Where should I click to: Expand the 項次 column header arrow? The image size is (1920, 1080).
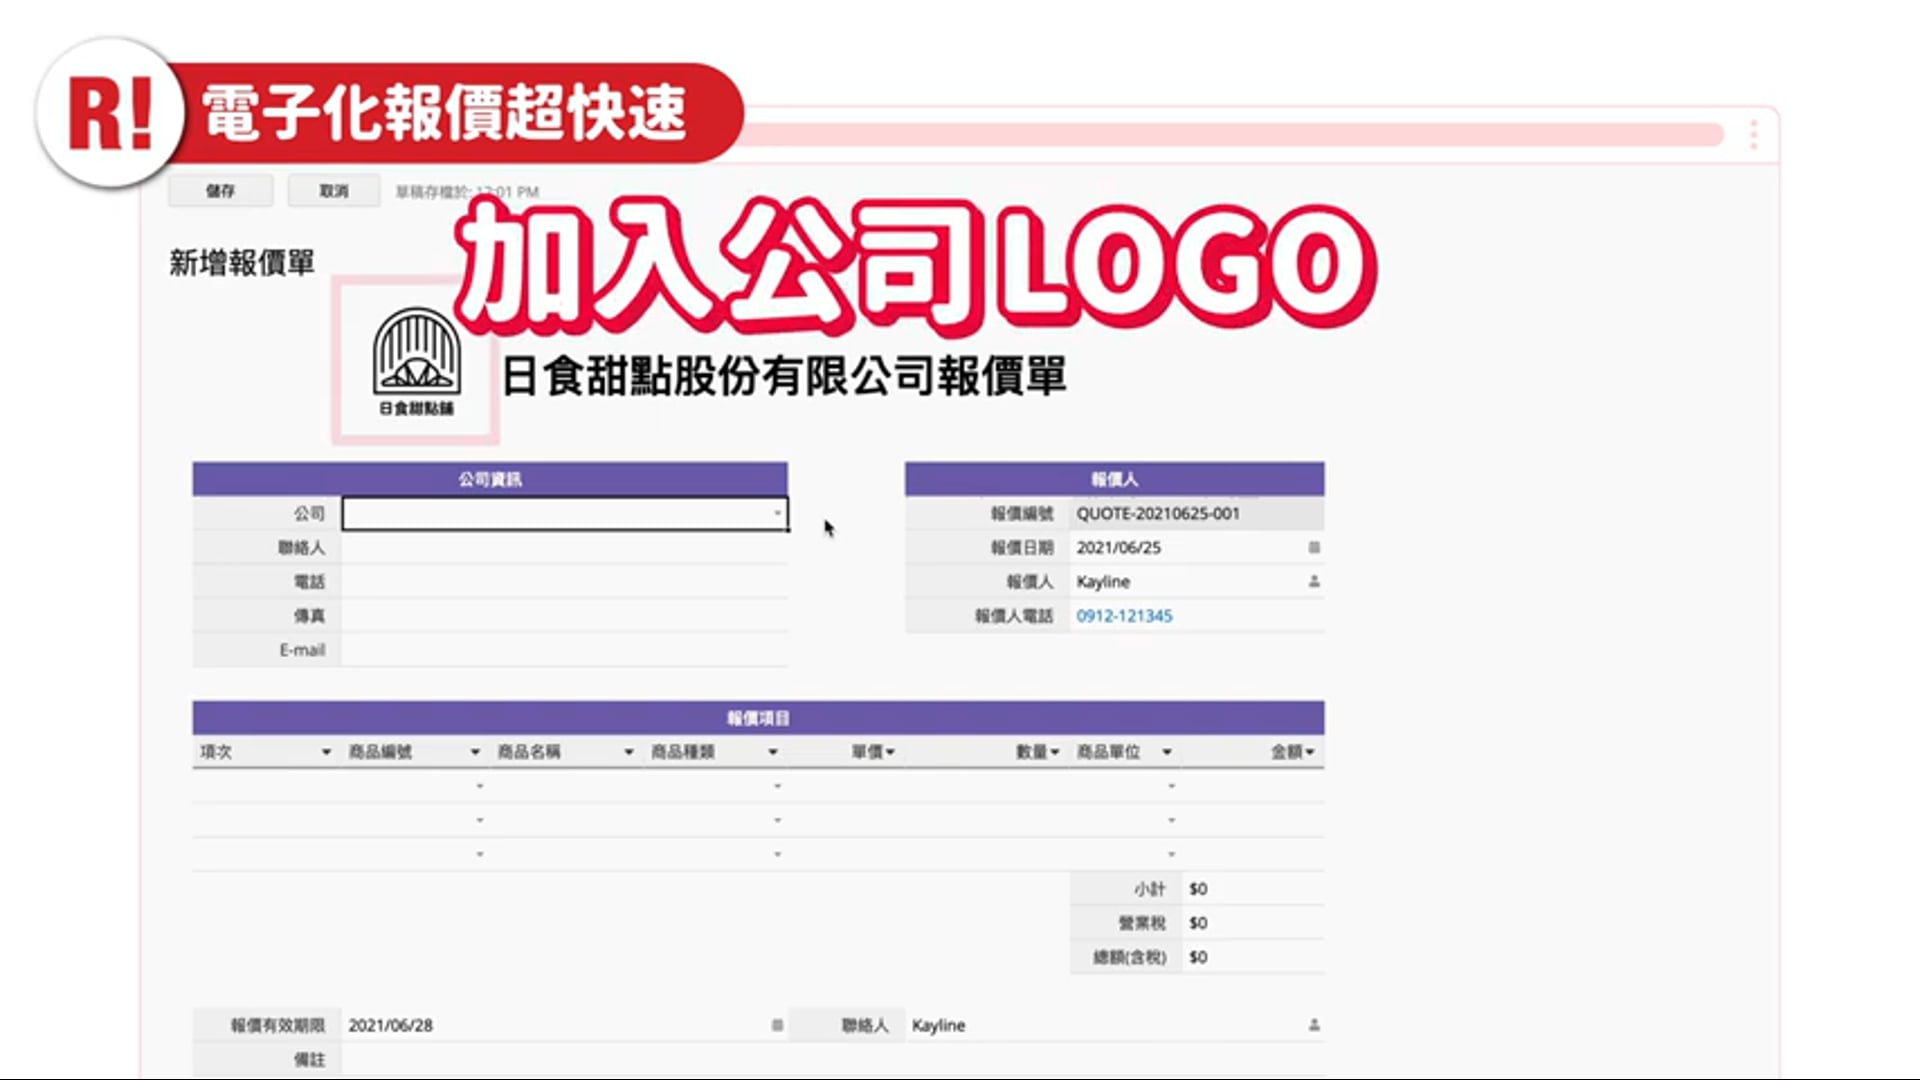(326, 752)
